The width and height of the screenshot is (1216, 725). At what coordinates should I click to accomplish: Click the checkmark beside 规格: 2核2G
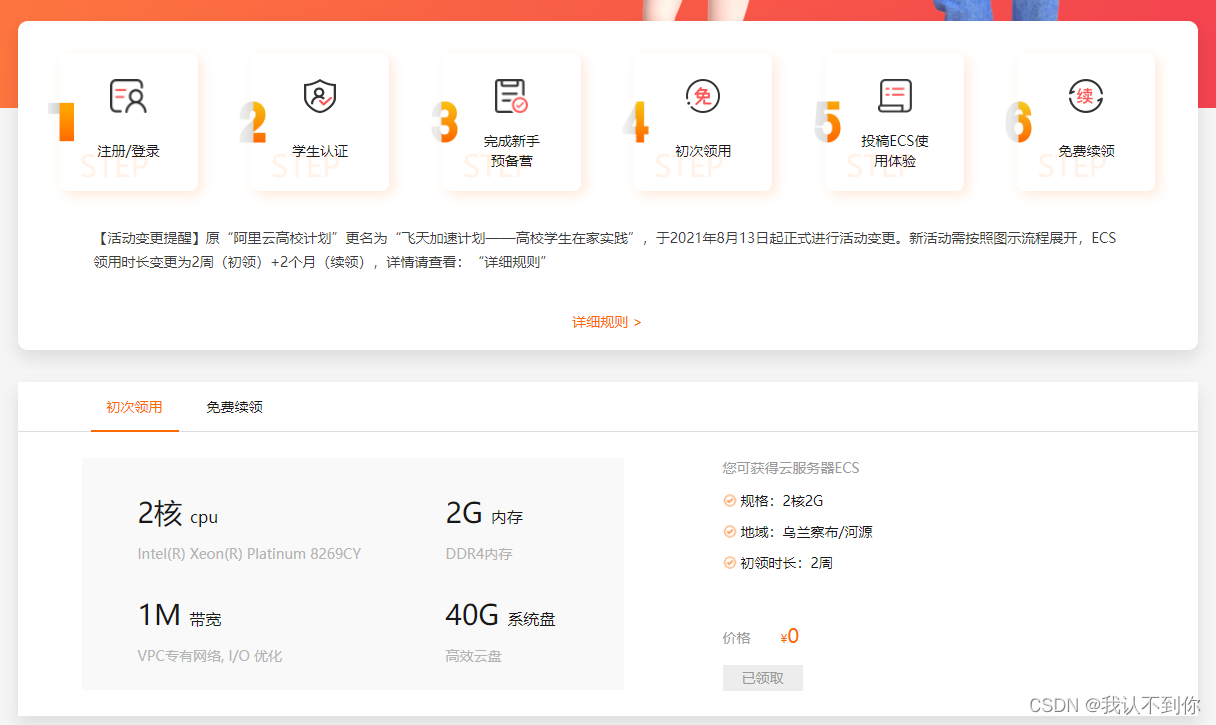coord(729,500)
